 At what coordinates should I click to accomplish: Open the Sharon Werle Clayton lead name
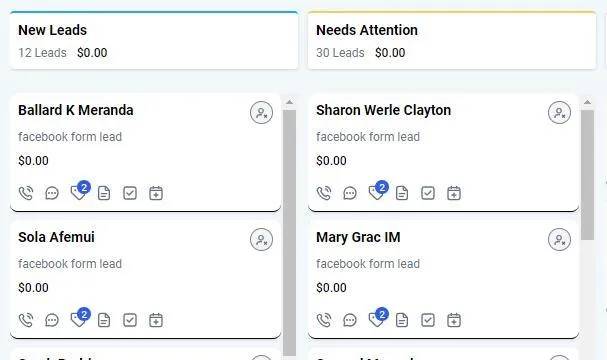(x=384, y=110)
